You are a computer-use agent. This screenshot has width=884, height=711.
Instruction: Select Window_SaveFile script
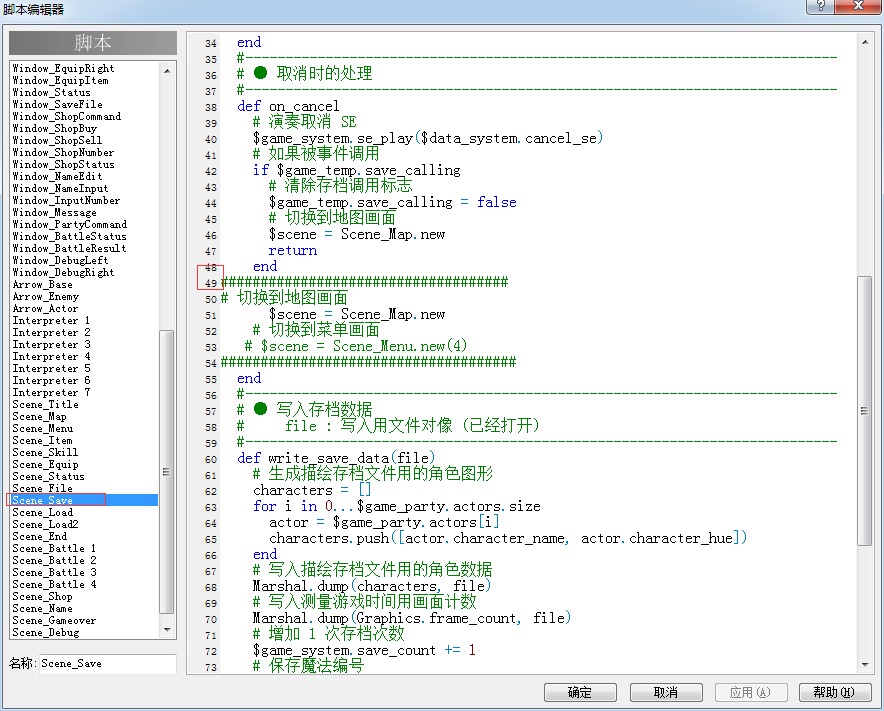coord(58,104)
